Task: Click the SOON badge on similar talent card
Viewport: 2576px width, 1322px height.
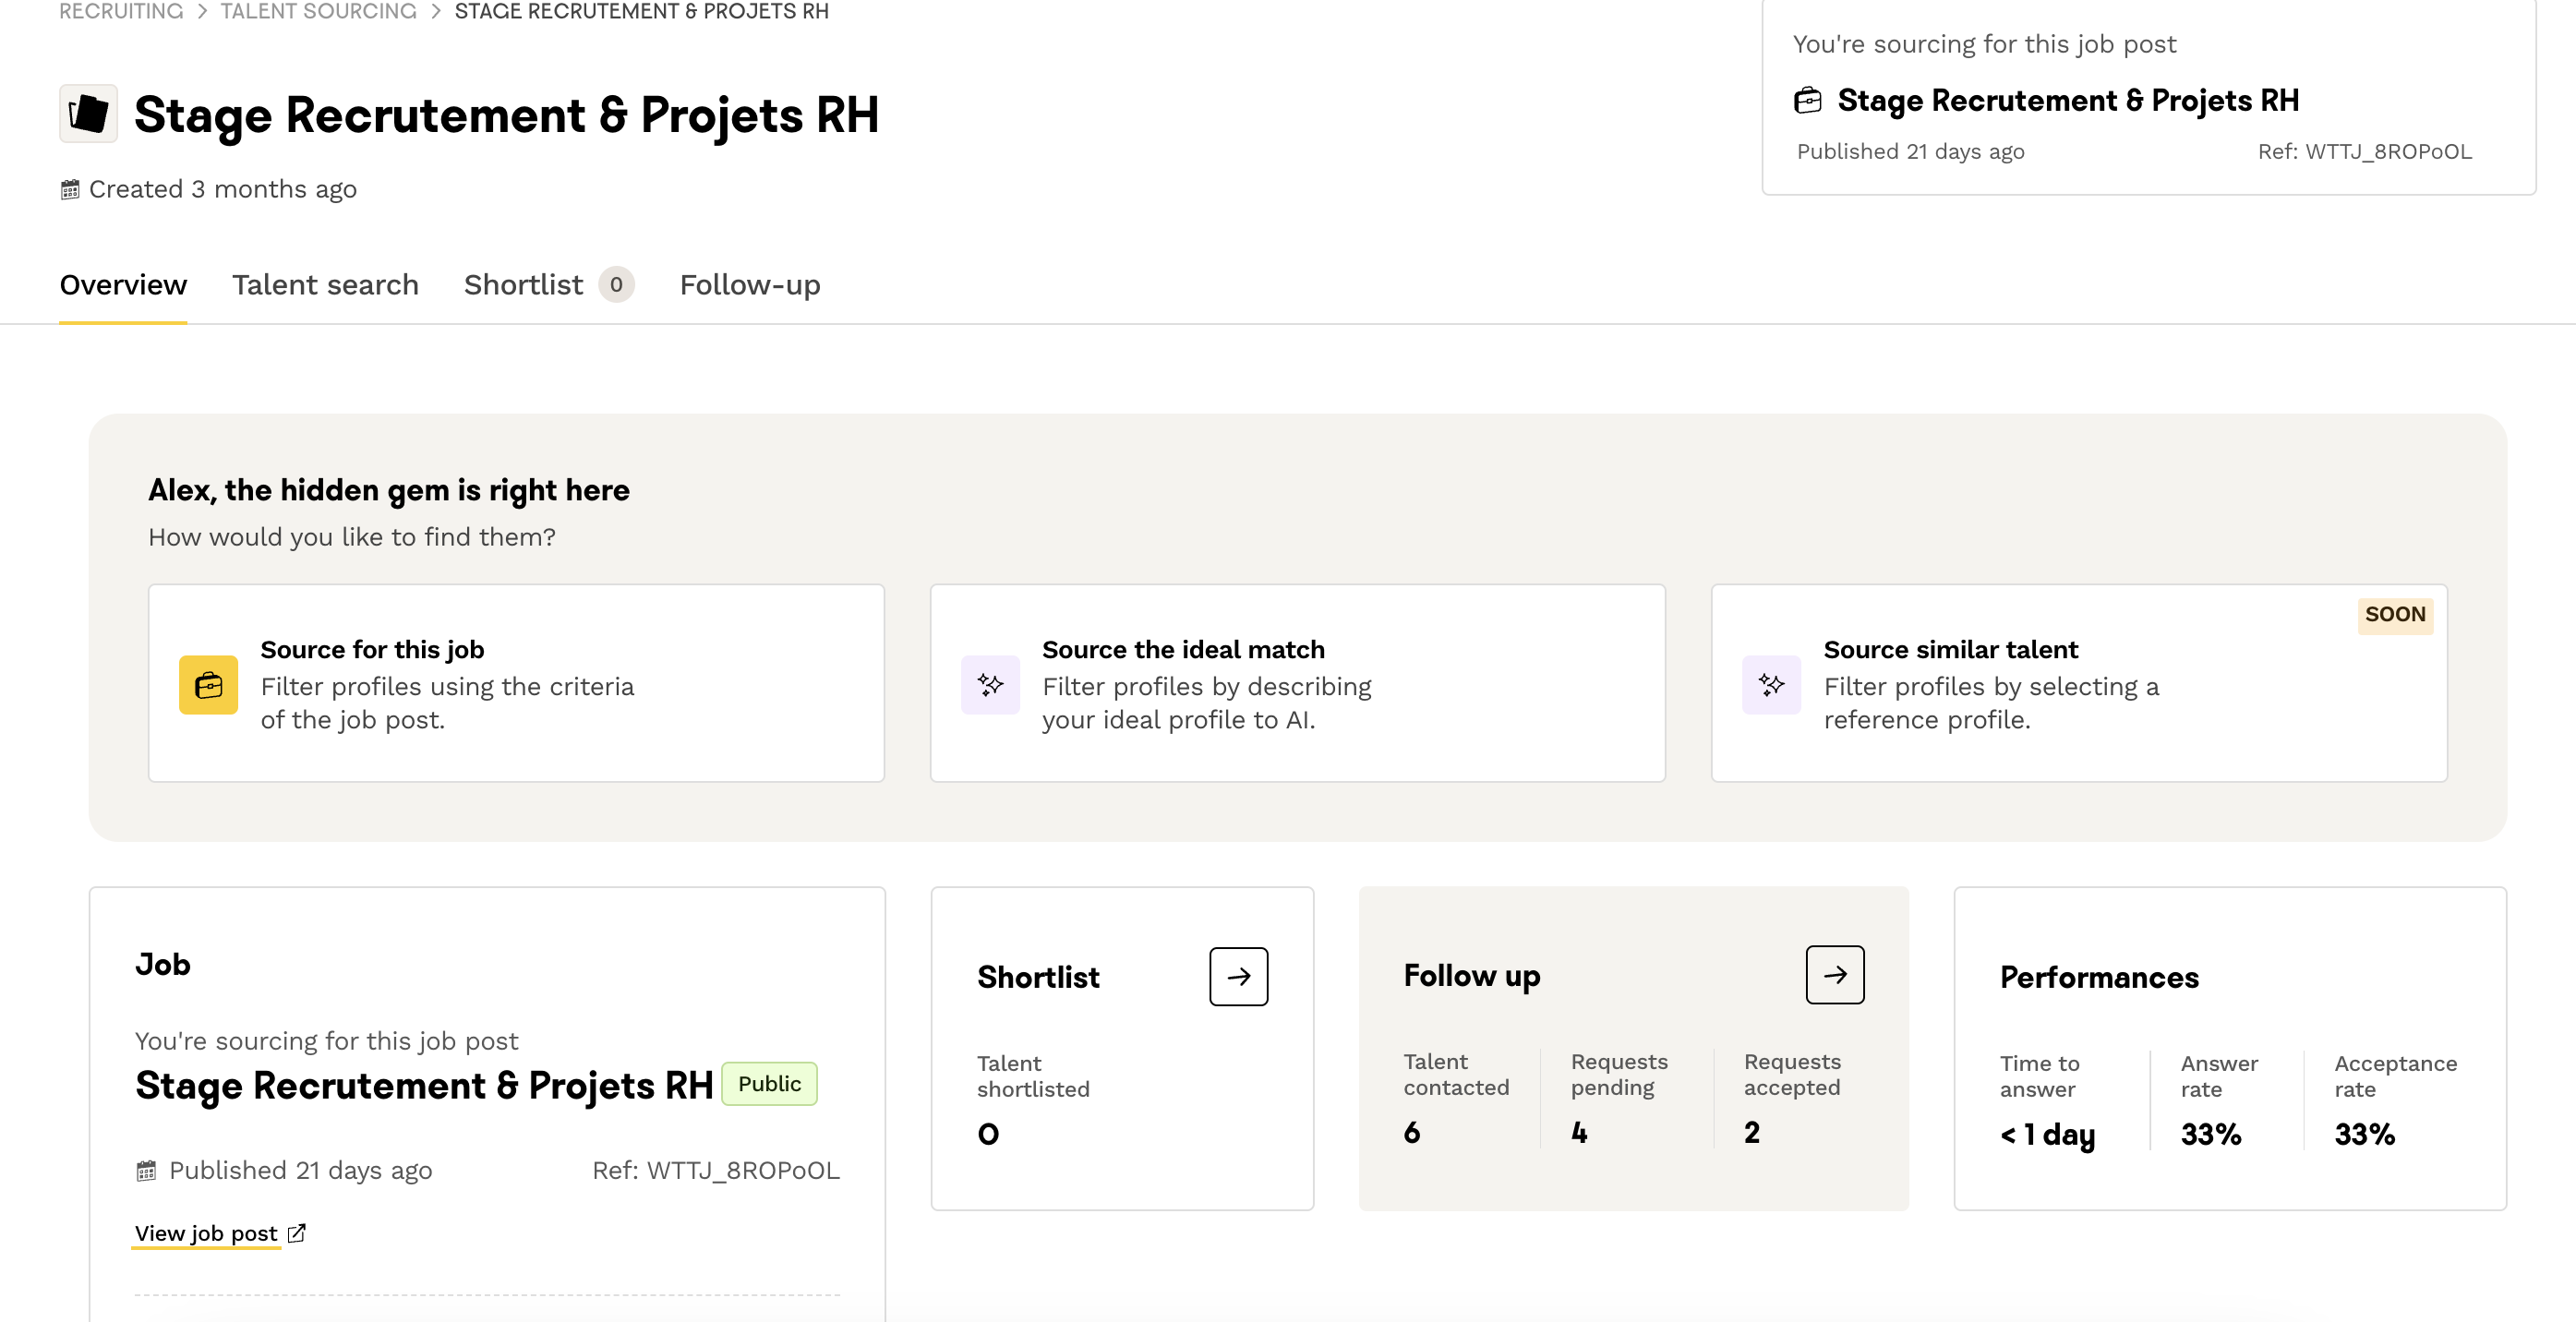Action: 2394,614
